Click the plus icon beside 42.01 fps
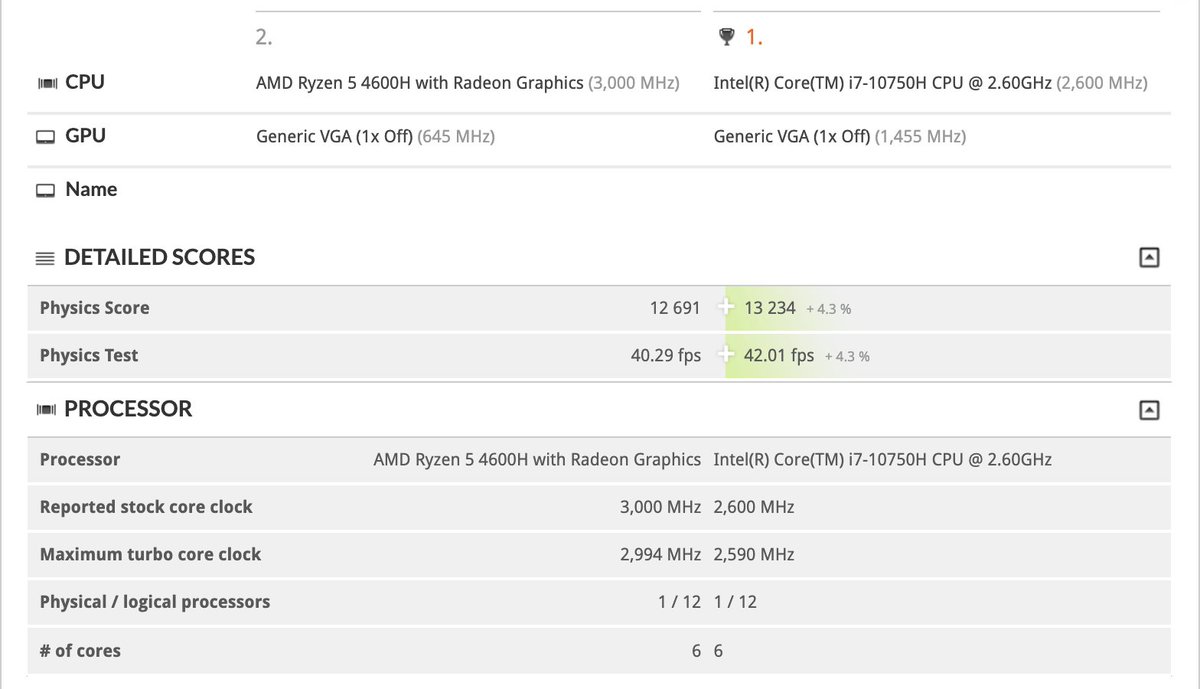Image resolution: width=1200 pixels, height=689 pixels. point(726,355)
